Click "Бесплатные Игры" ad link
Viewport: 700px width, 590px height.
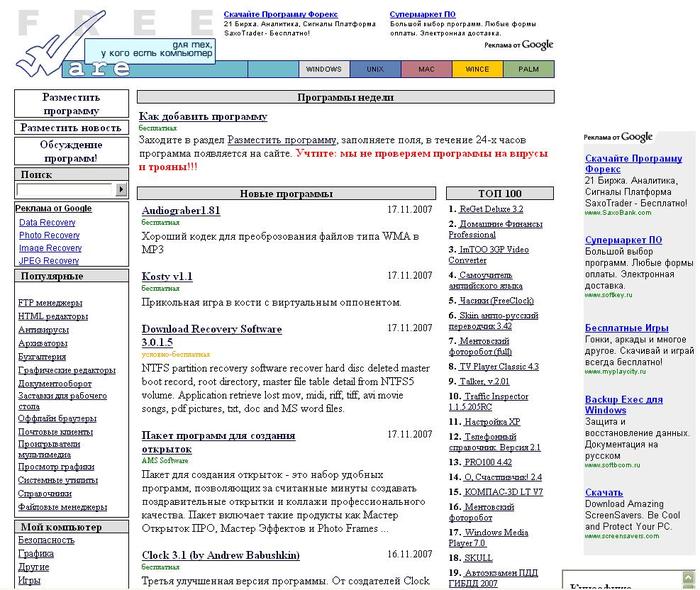[x=627, y=328]
